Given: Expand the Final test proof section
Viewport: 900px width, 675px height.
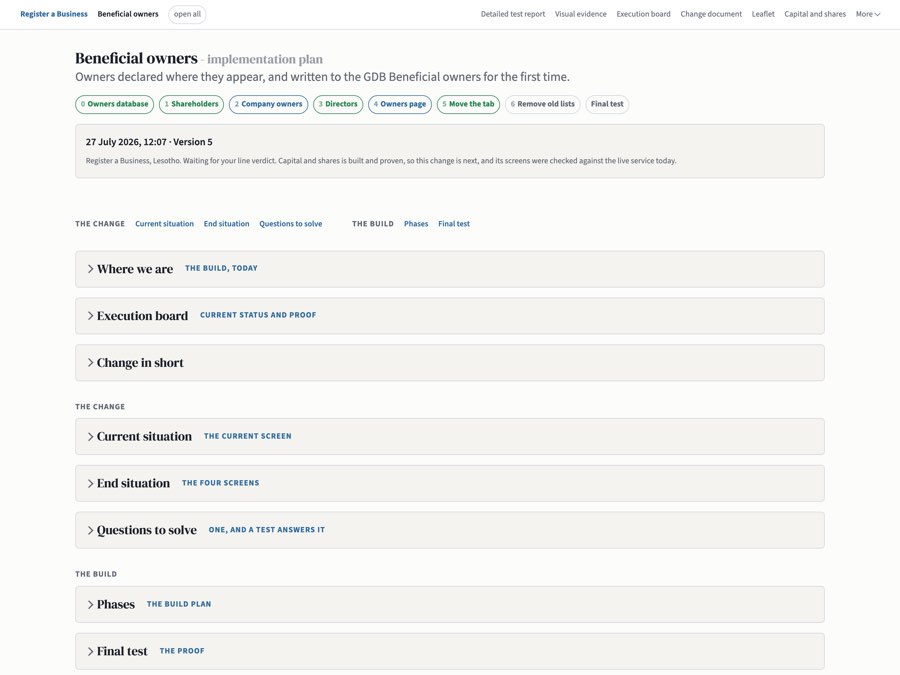Looking at the screenshot, I should click(x=449, y=651).
